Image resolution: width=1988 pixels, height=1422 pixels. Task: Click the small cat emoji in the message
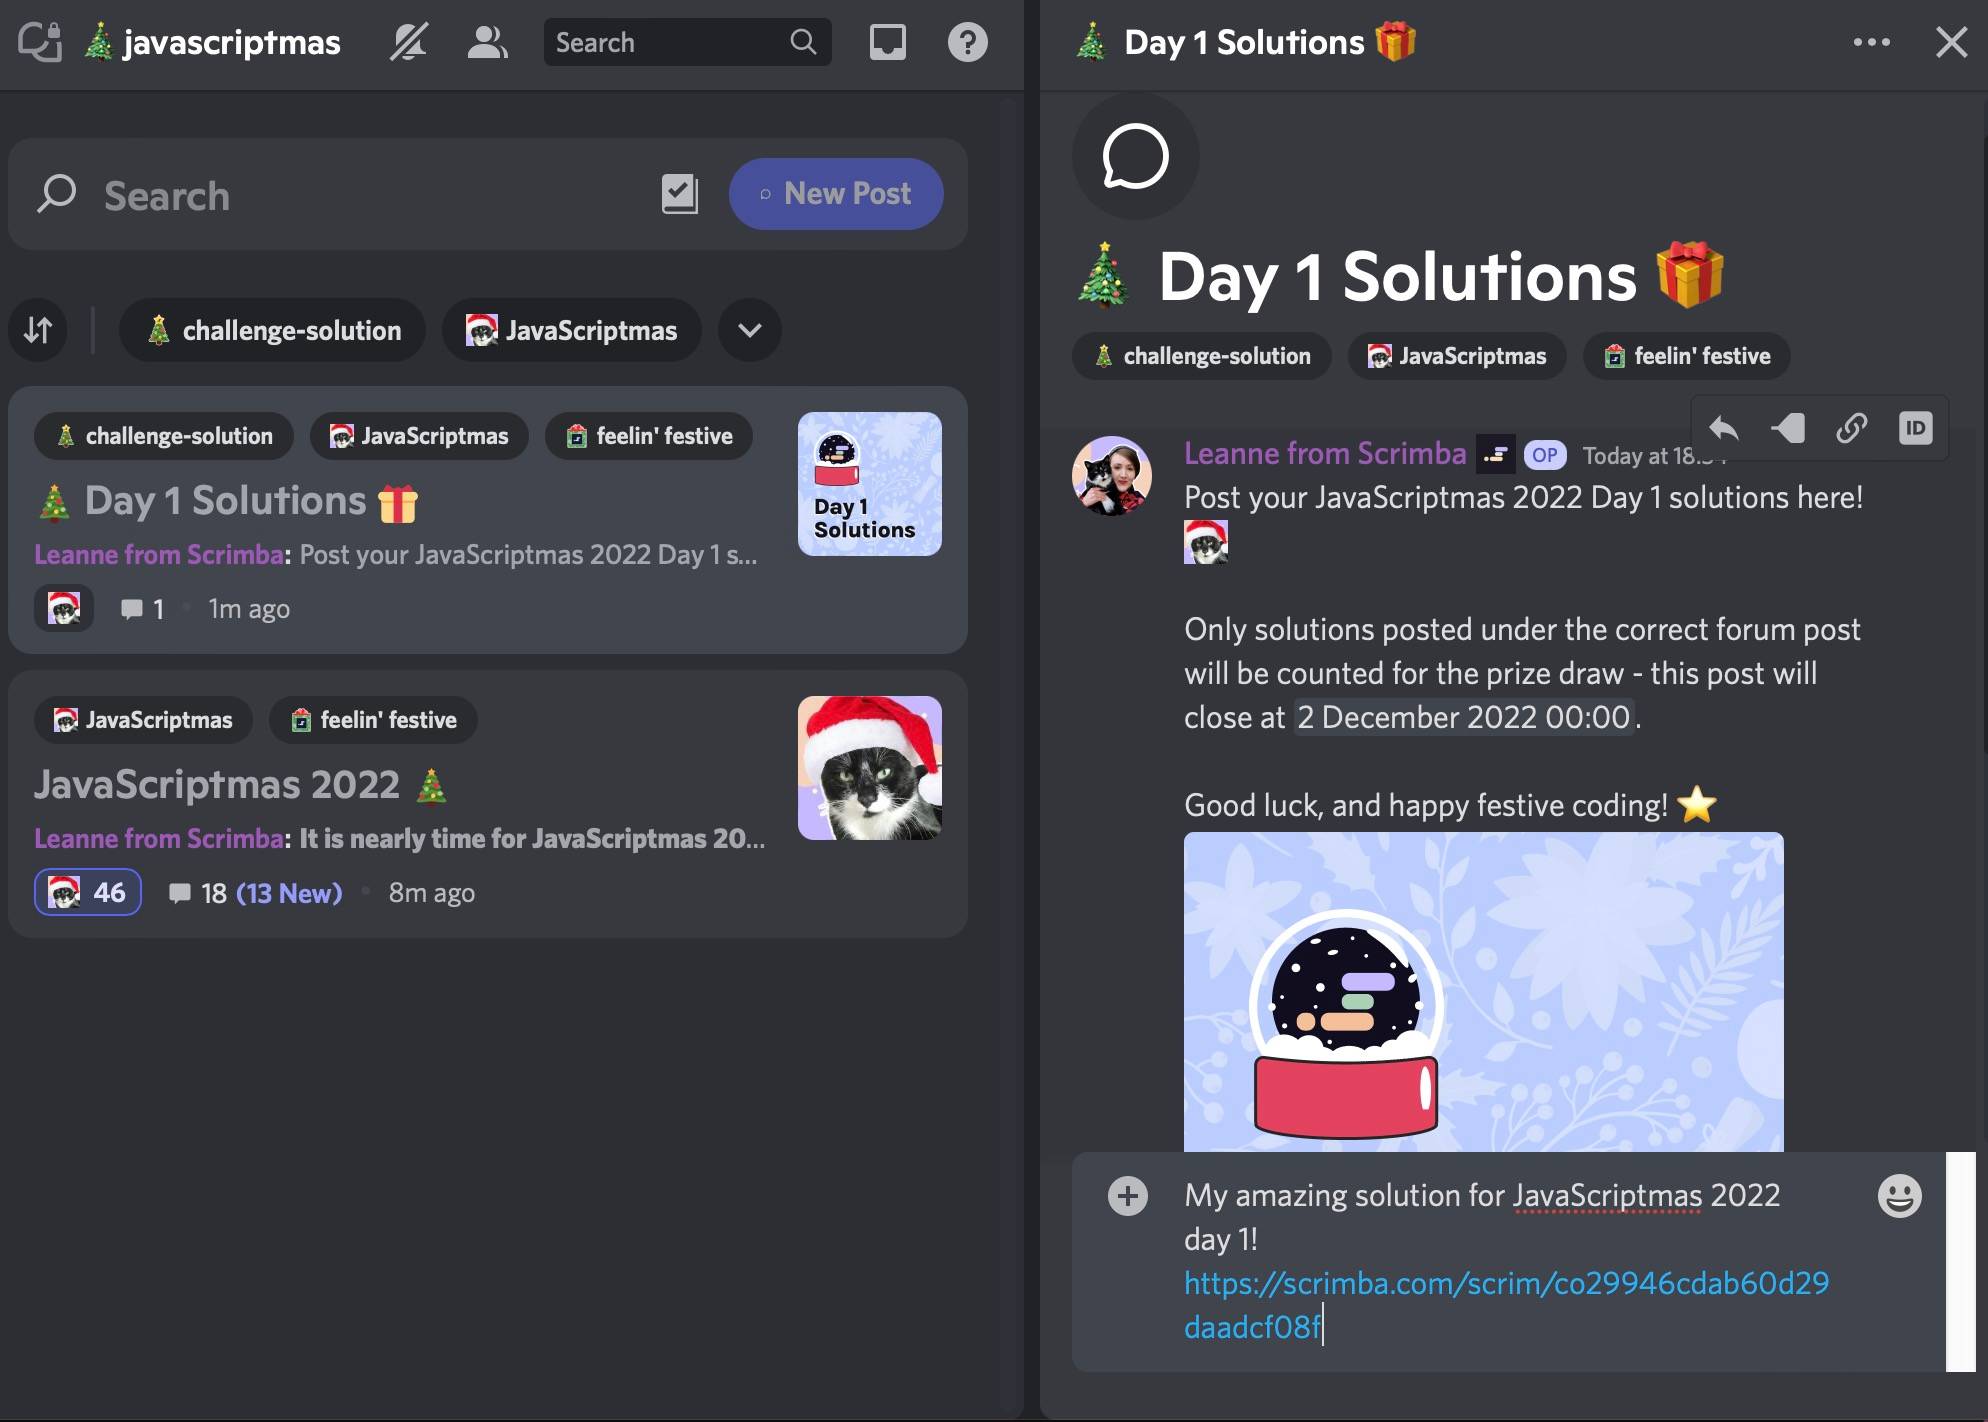click(x=1206, y=542)
